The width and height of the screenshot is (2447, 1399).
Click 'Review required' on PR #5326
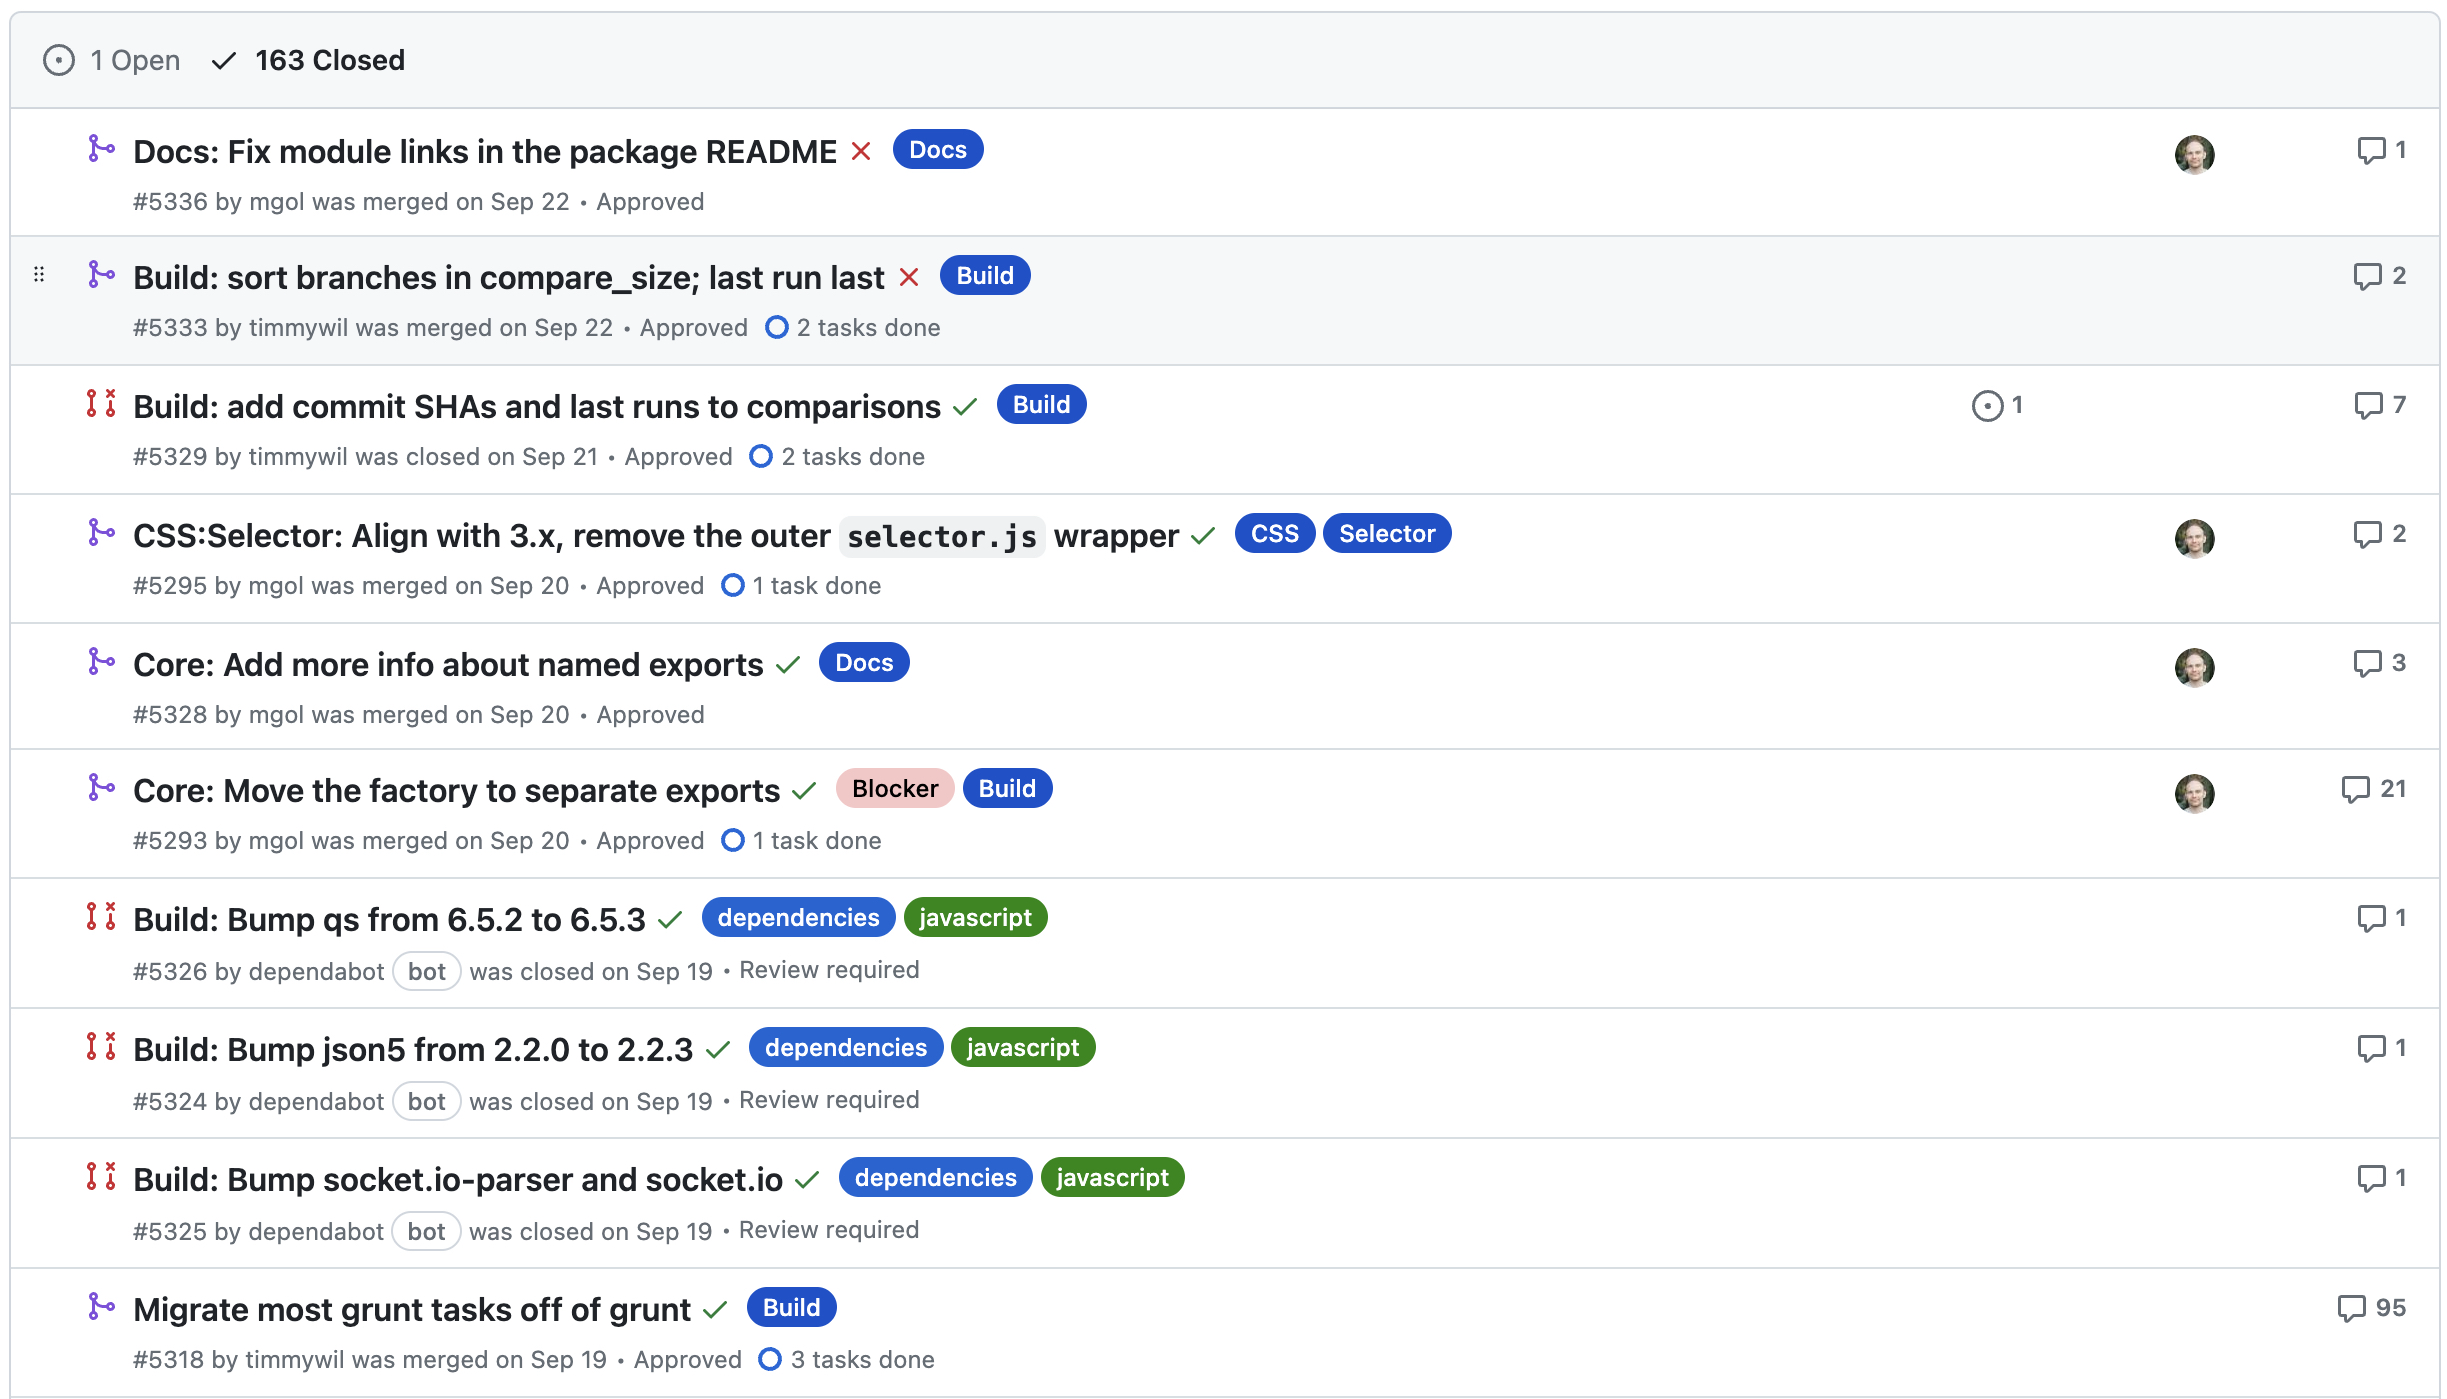point(829,970)
